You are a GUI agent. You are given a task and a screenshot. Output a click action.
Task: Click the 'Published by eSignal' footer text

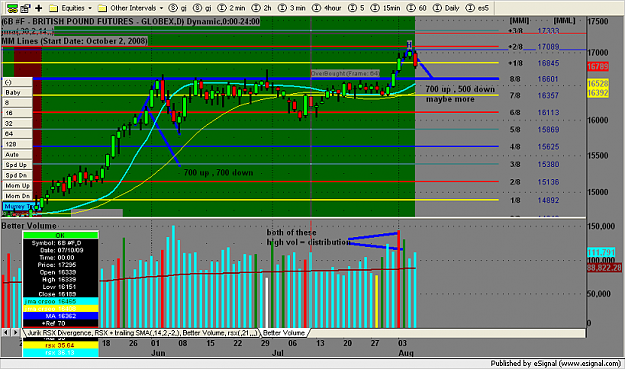555,363
